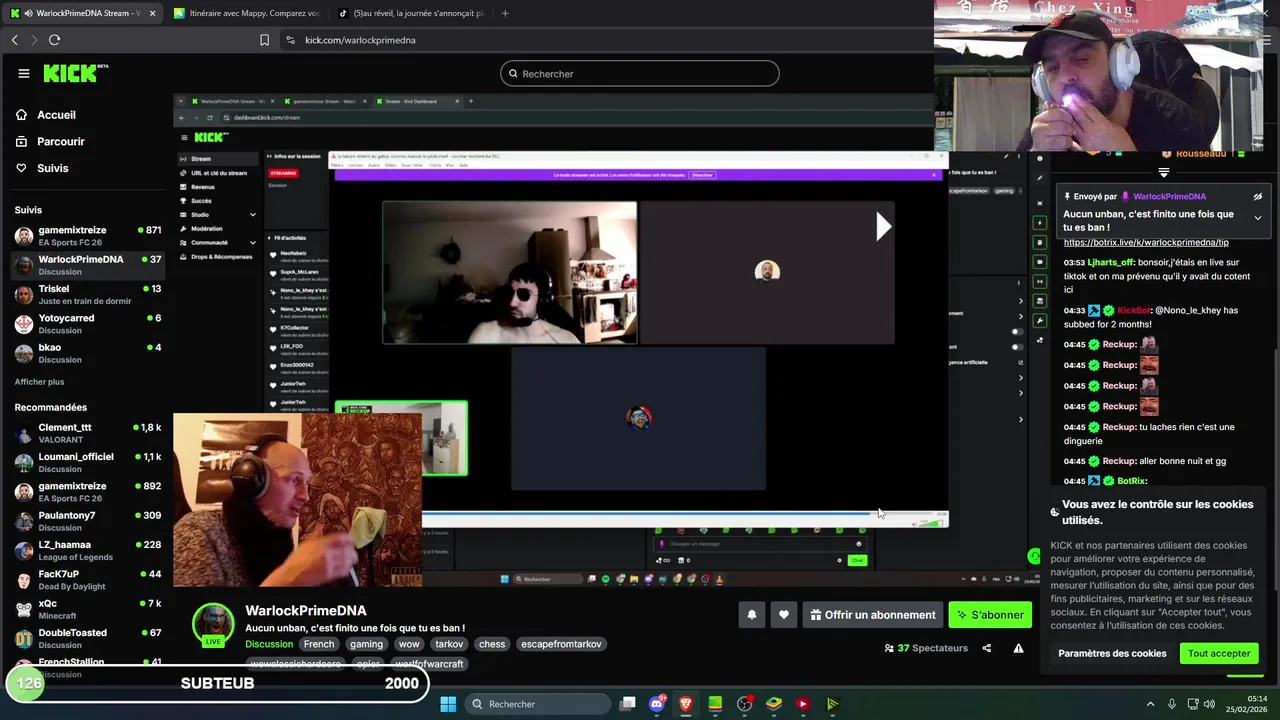
Task: Open the botrix.live tip link in chat
Action: pyautogui.click(x=1146, y=242)
